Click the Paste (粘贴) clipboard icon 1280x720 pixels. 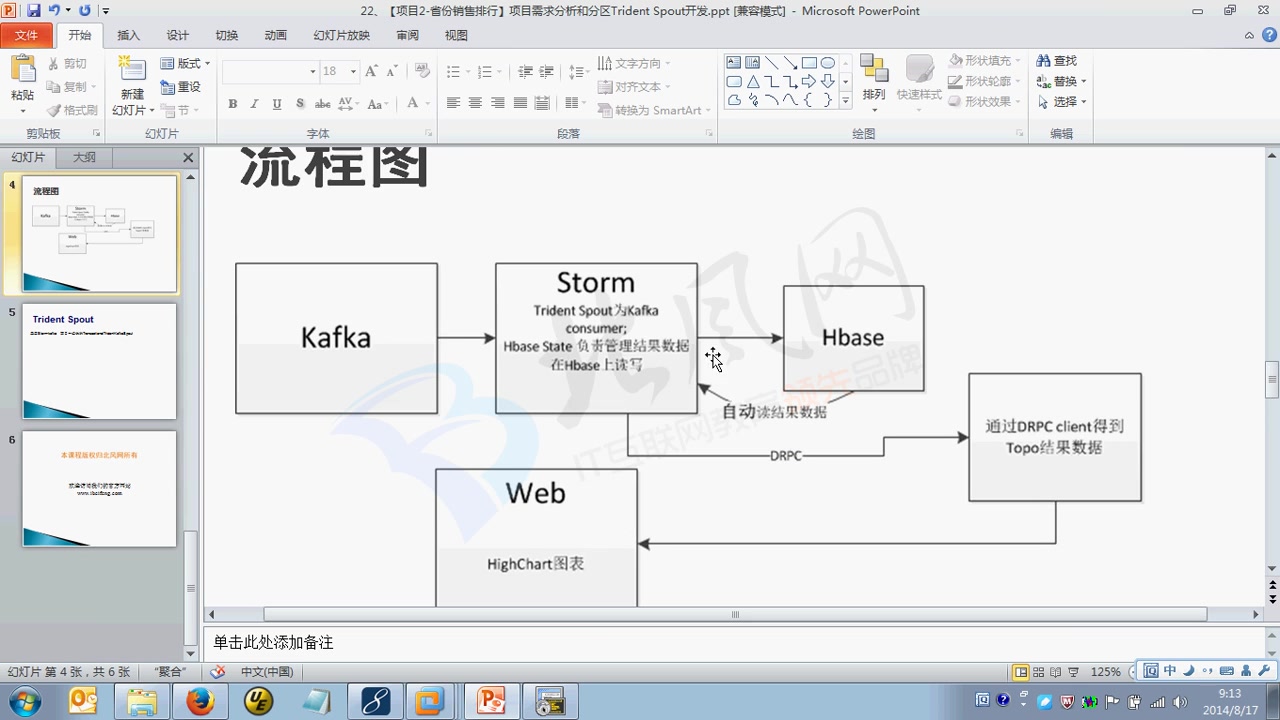point(22,70)
